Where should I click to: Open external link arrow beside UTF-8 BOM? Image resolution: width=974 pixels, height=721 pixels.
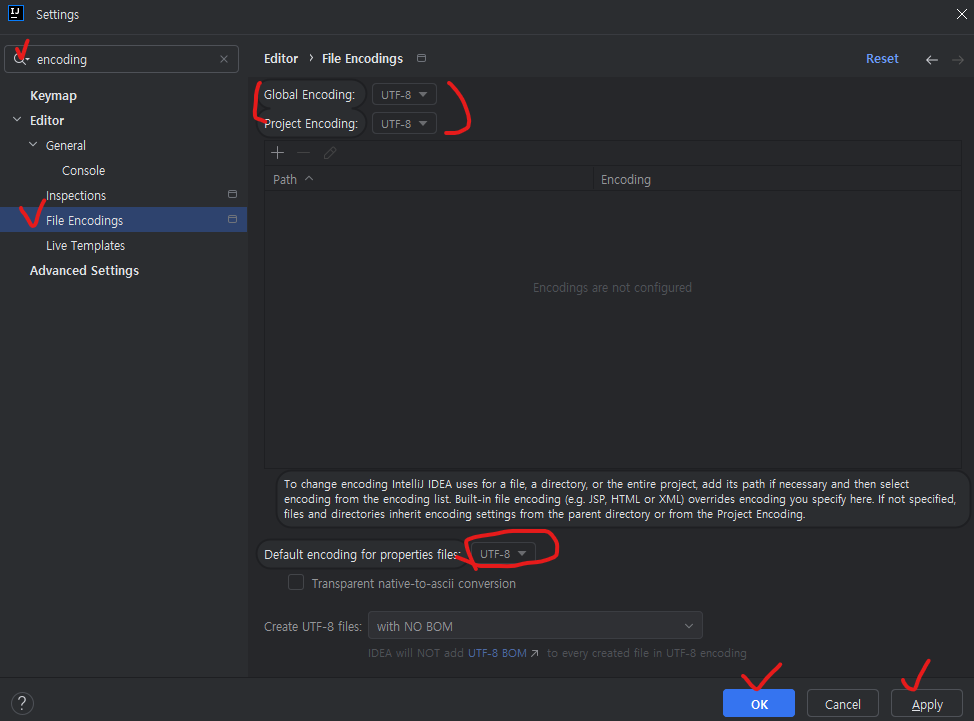[x=534, y=653]
